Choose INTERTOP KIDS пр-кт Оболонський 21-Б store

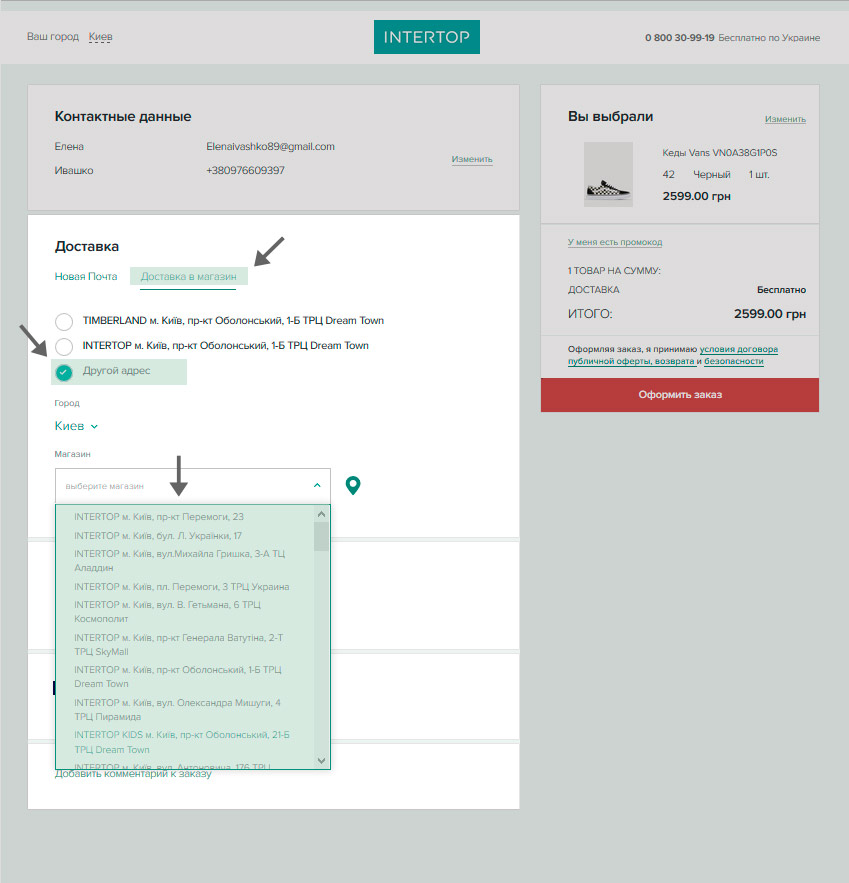coord(181,741)
